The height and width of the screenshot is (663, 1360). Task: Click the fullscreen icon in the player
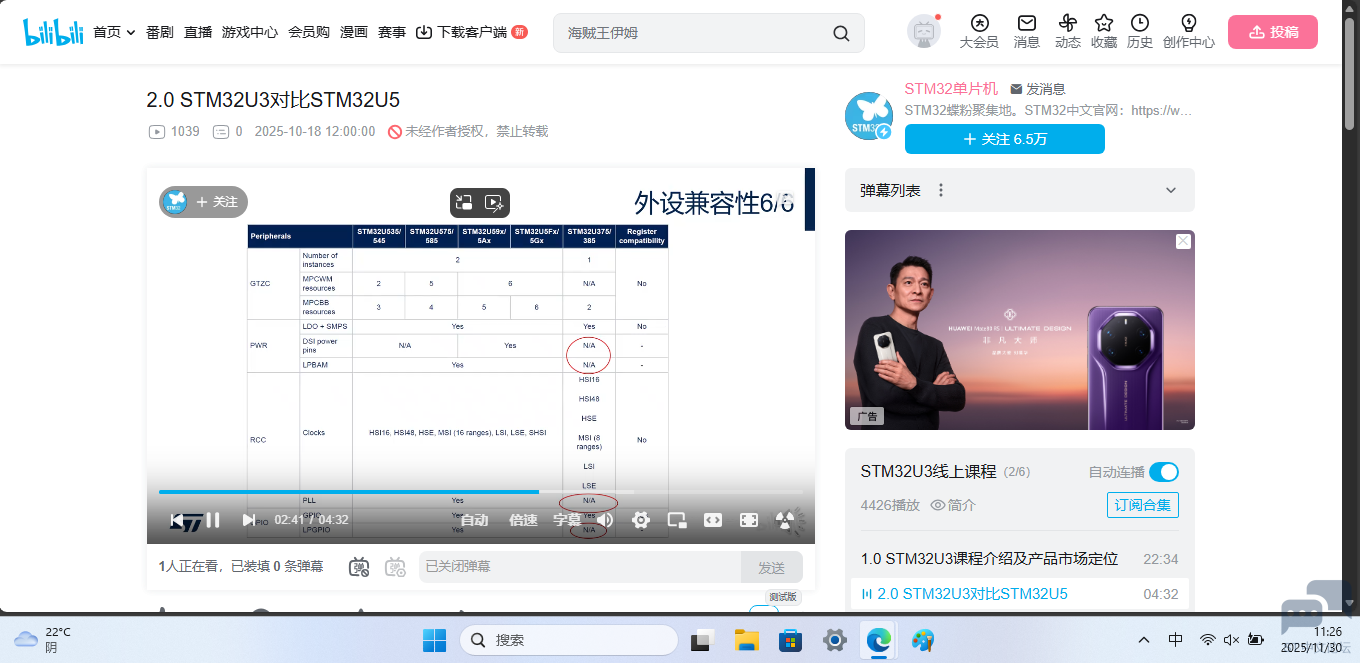click(748, 520)
